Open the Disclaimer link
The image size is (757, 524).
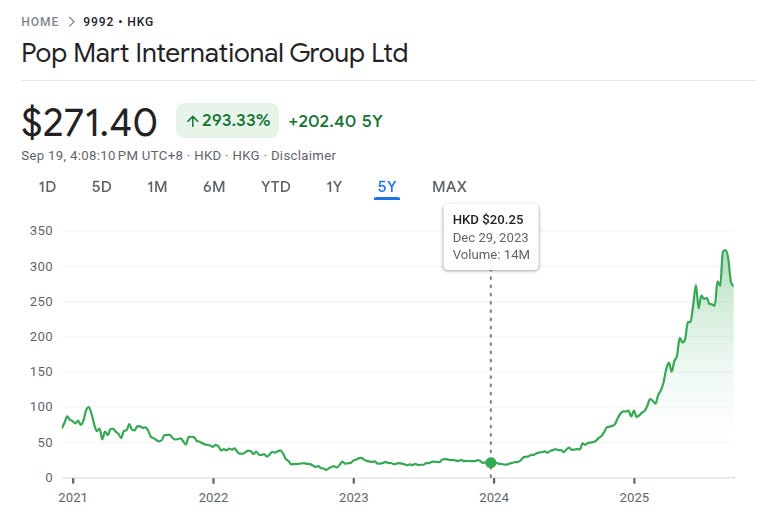coord(303,156)
